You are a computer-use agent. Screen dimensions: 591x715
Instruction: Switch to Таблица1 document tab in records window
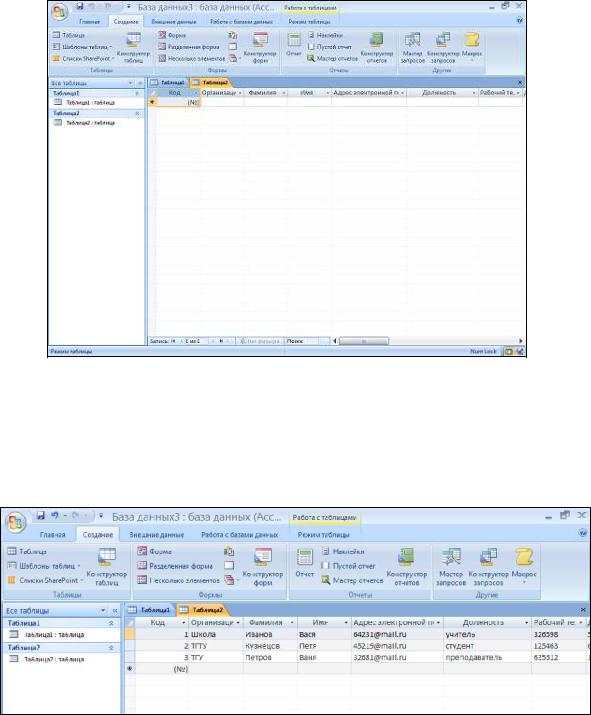[149, 610]
